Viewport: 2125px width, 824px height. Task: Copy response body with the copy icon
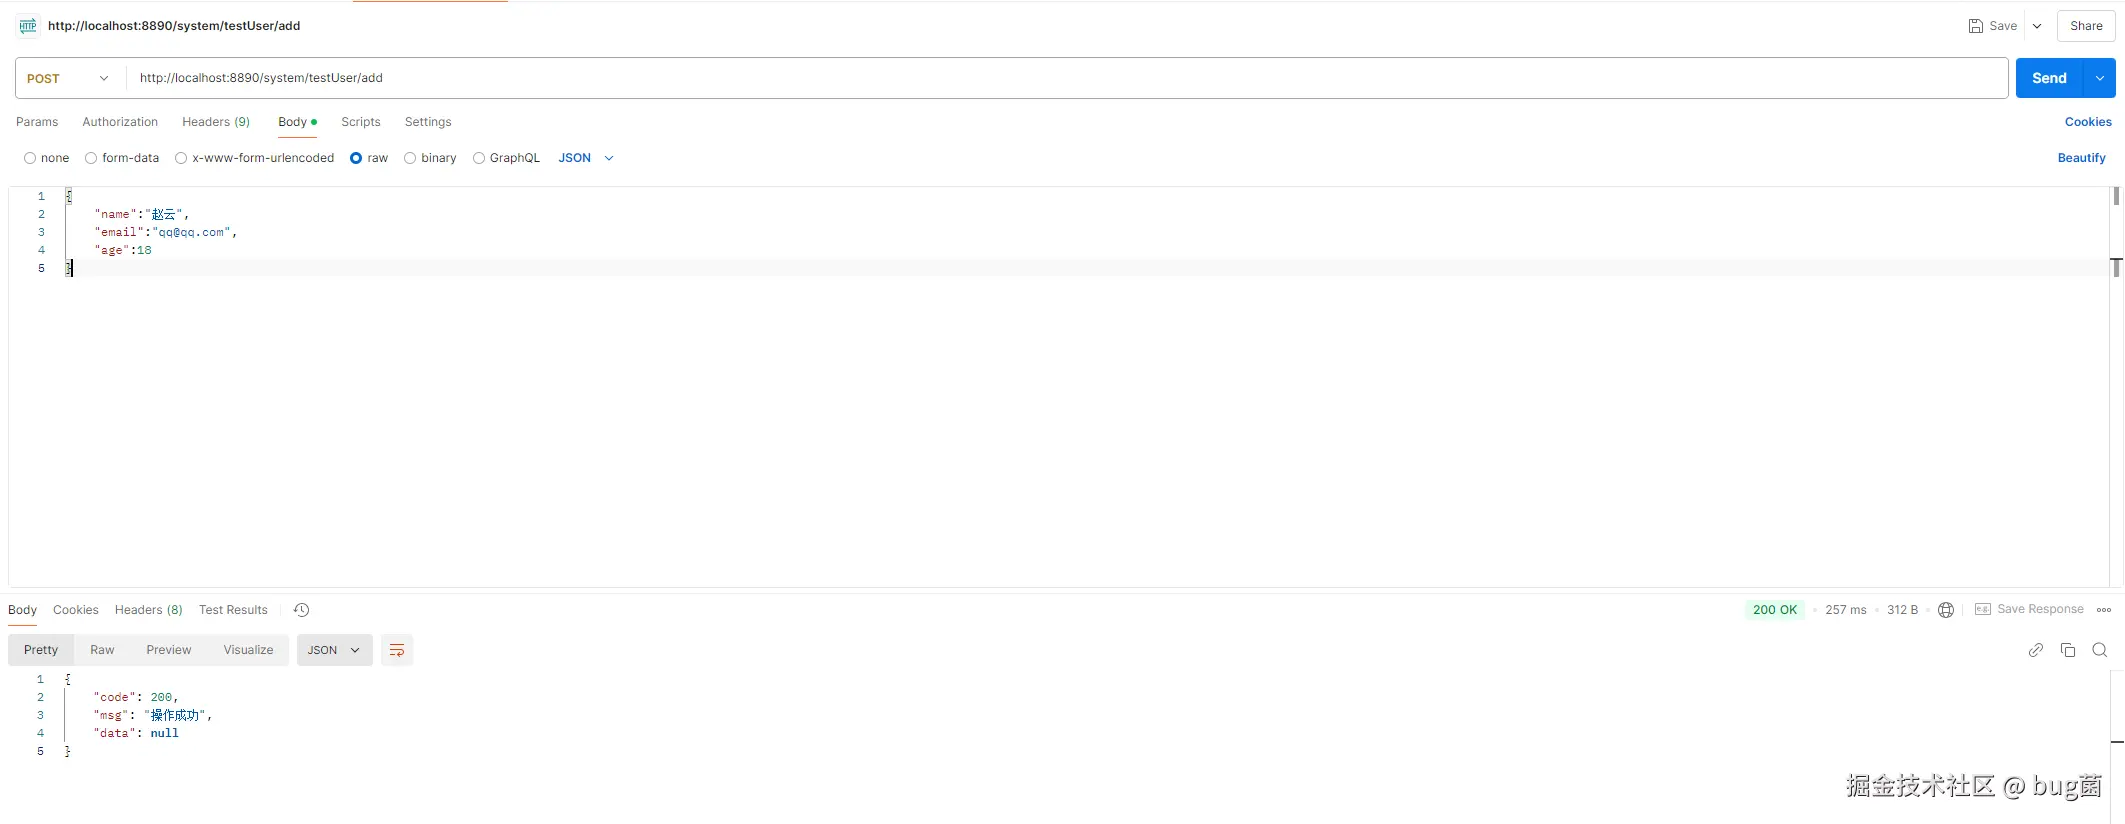(x=2067, y=650)
